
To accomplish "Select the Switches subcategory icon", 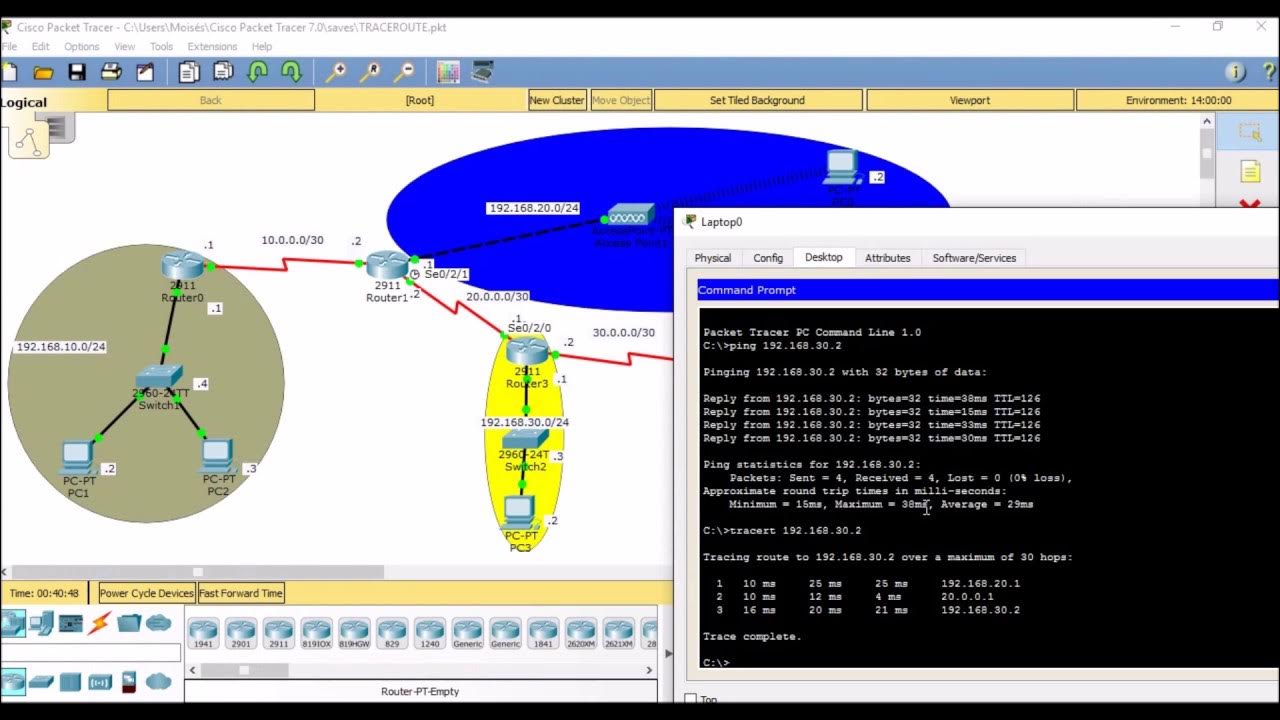I will pos(41,682).
